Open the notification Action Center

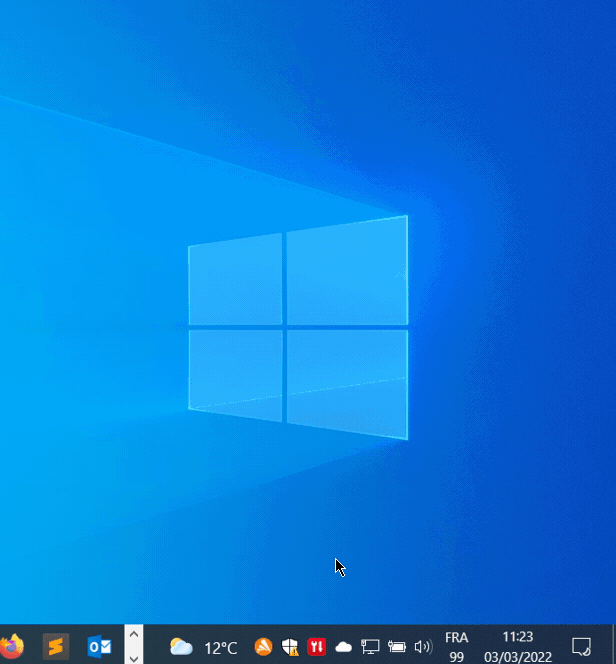click(x=581, y=646)
